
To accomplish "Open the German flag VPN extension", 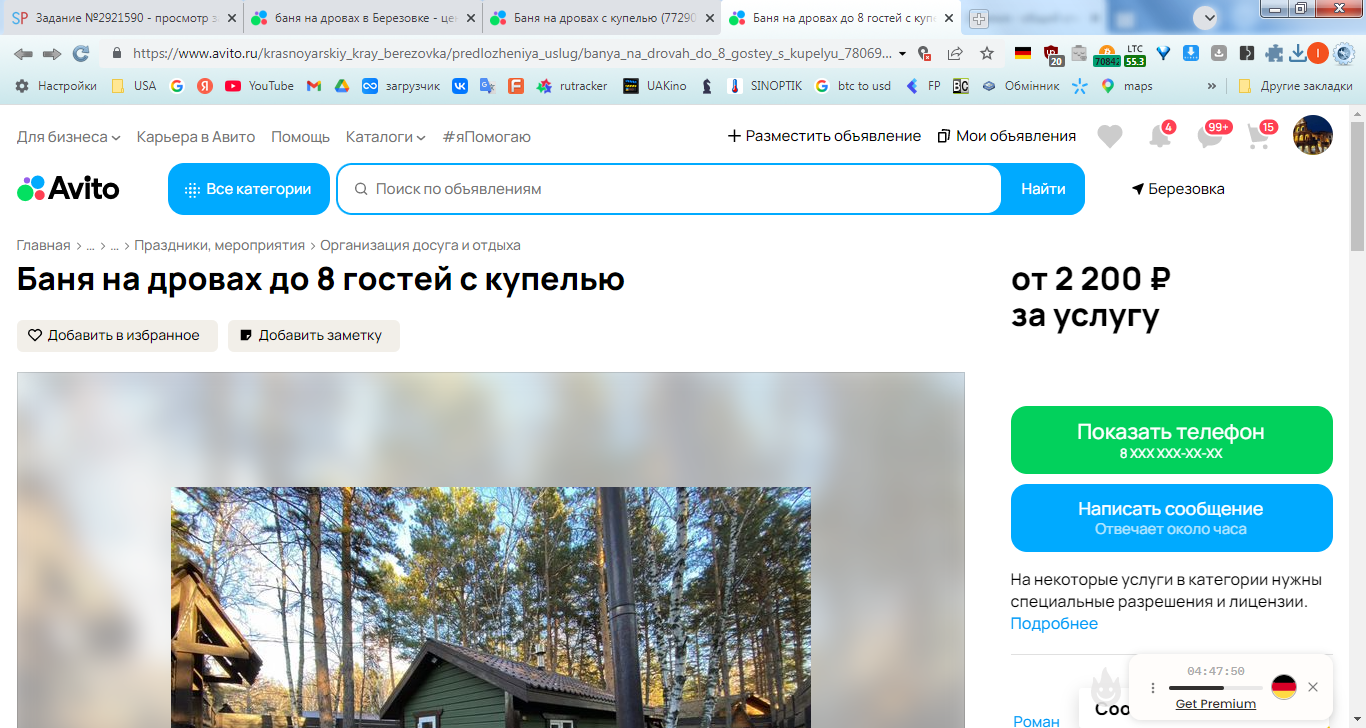I will pos(1022,53).
